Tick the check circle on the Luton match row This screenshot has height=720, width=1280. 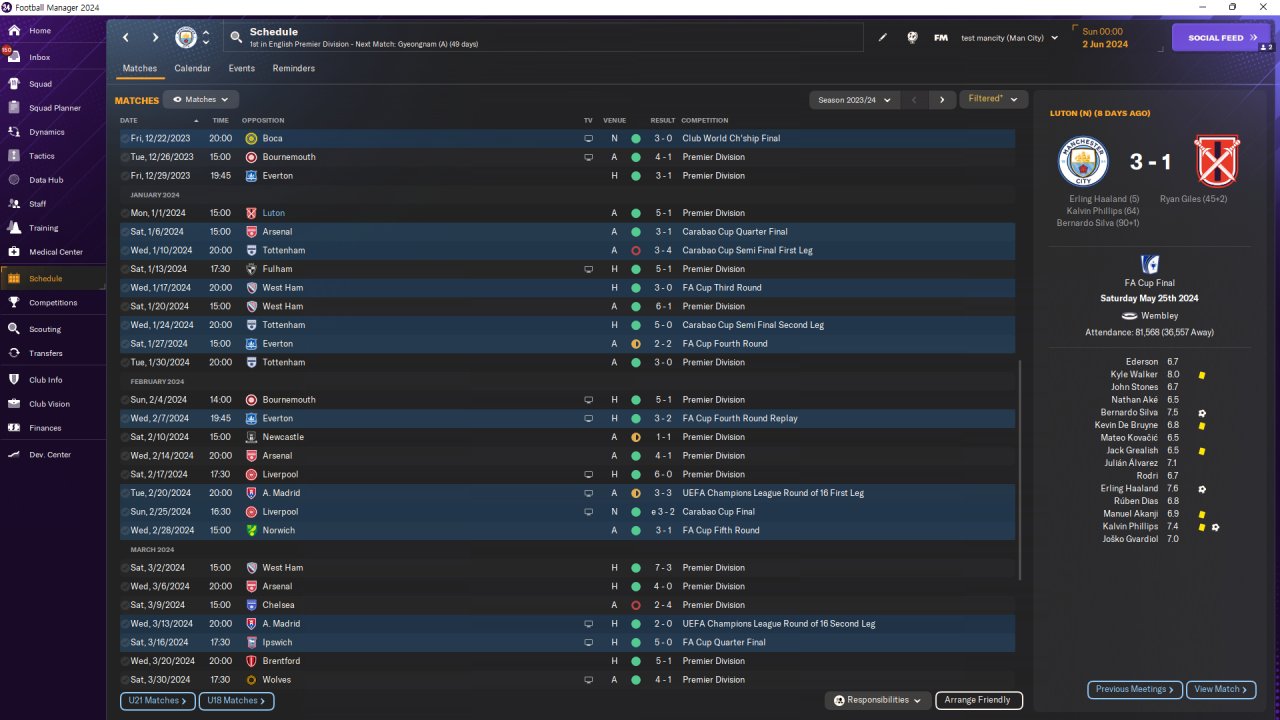pos(125,213)
